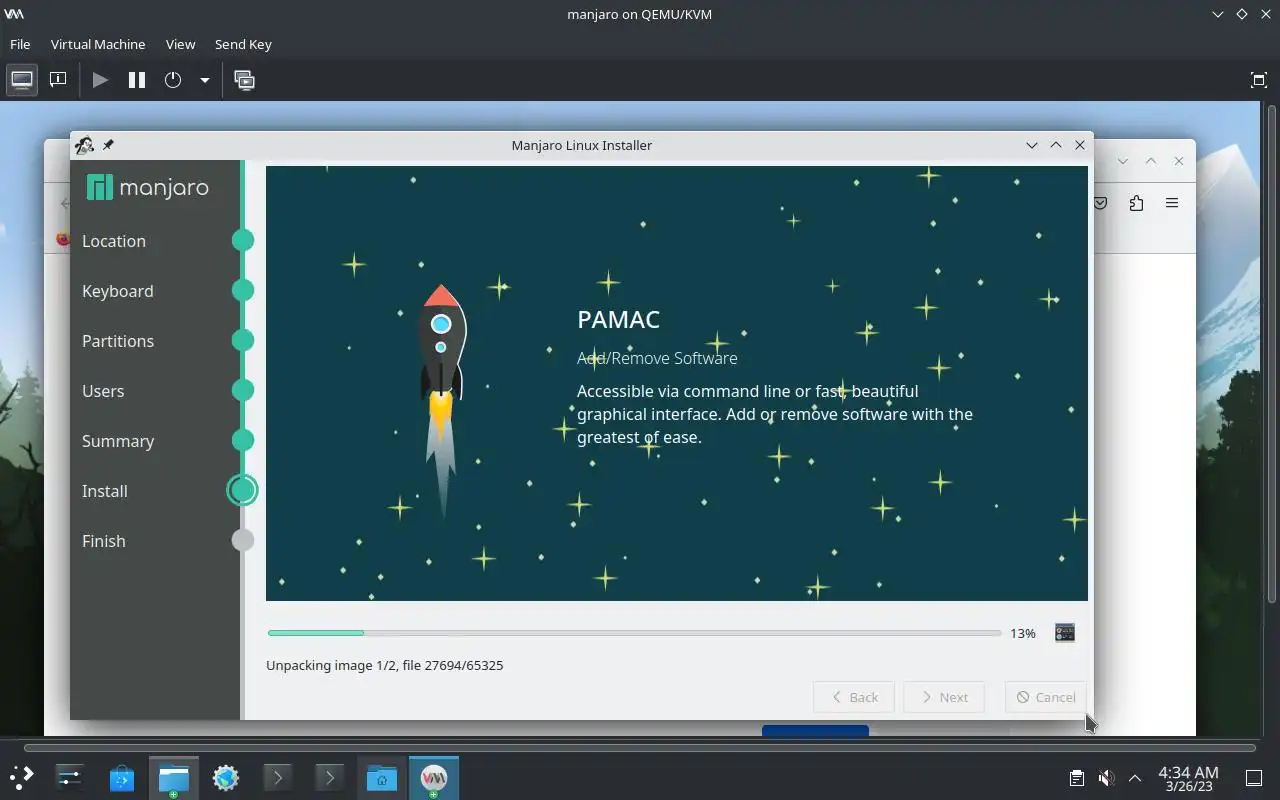This screenshot has width=1280, height=800.
Task: Minimize the Manjaro Linux Installer window
Action: pos(1032,145)
